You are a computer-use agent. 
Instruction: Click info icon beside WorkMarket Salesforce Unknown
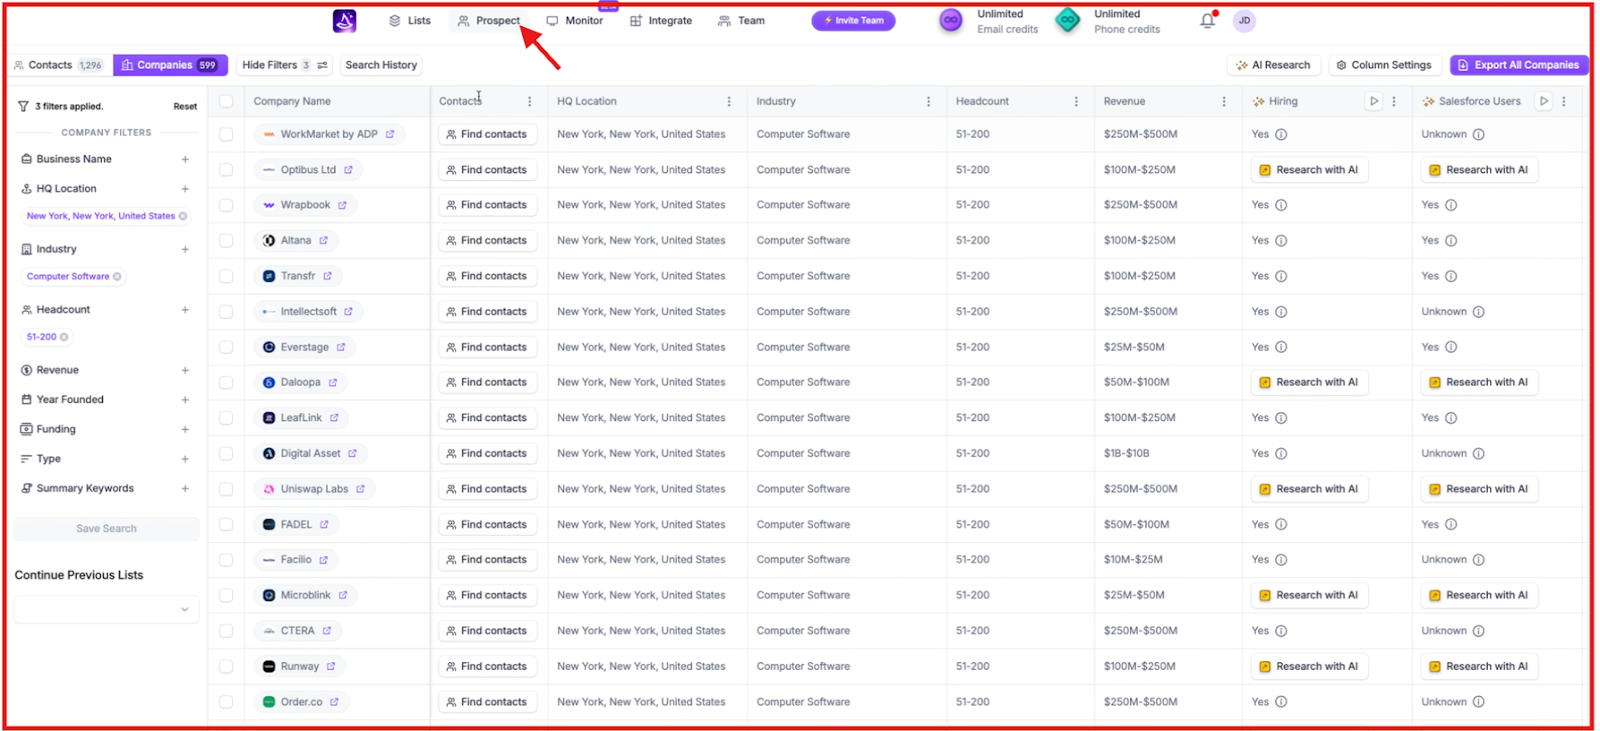1478,134
